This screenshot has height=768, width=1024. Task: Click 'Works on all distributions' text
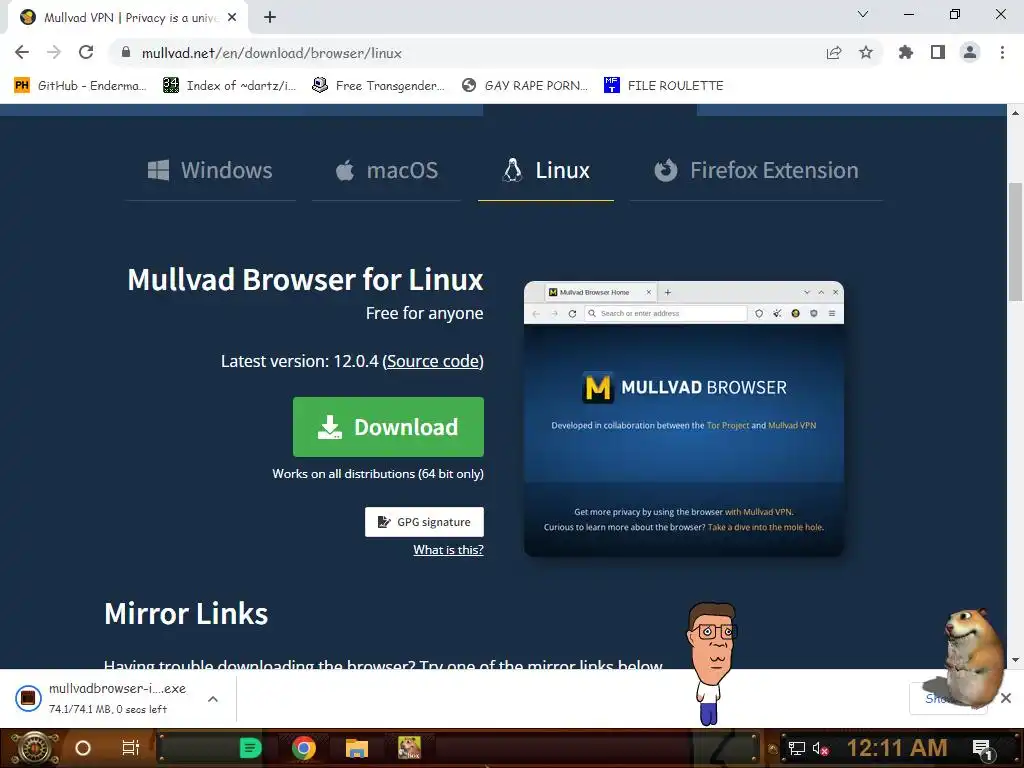[378, 473]
